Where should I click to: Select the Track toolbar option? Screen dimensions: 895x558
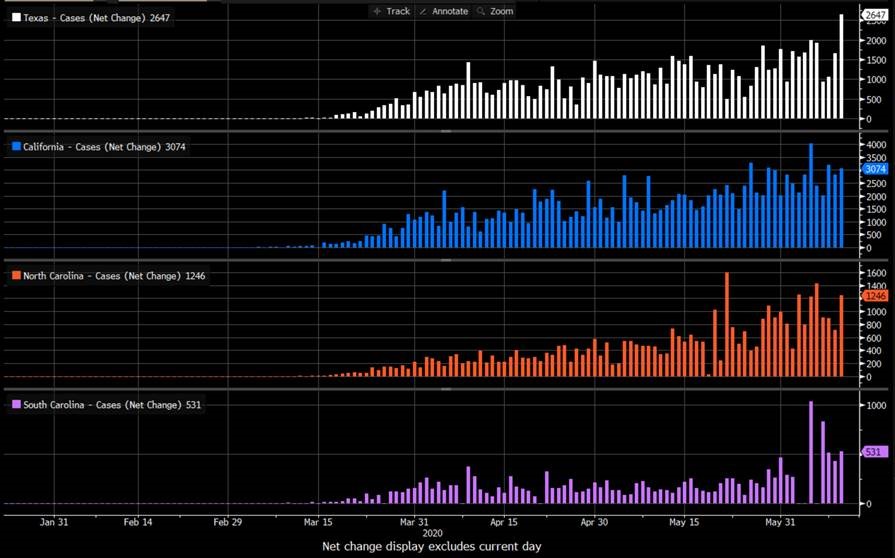coord(397,11)
